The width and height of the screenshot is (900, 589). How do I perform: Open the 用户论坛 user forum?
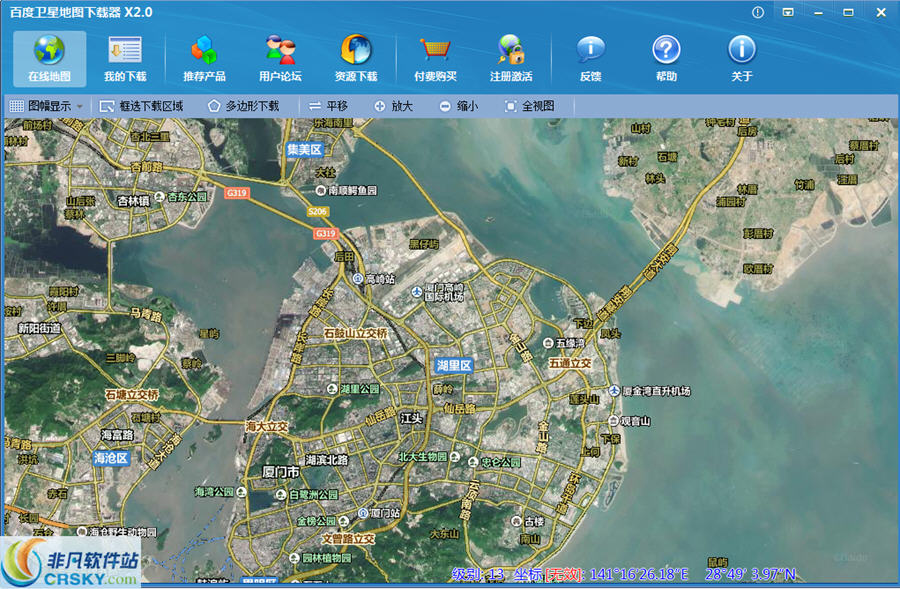pos(280,59)
